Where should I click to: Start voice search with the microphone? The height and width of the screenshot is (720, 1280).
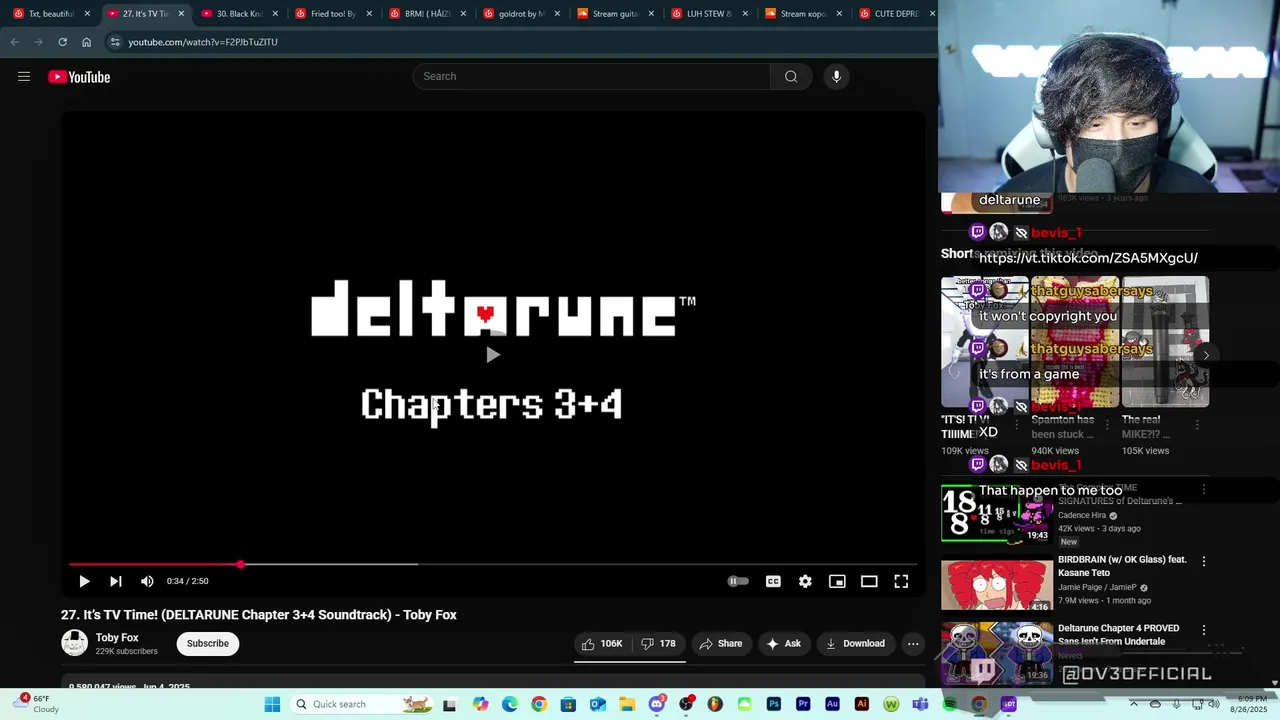[x=837, y=77]
